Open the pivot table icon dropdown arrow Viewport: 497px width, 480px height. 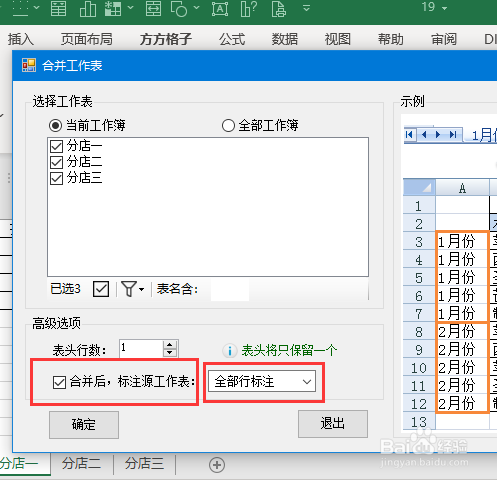pos(131,7)
